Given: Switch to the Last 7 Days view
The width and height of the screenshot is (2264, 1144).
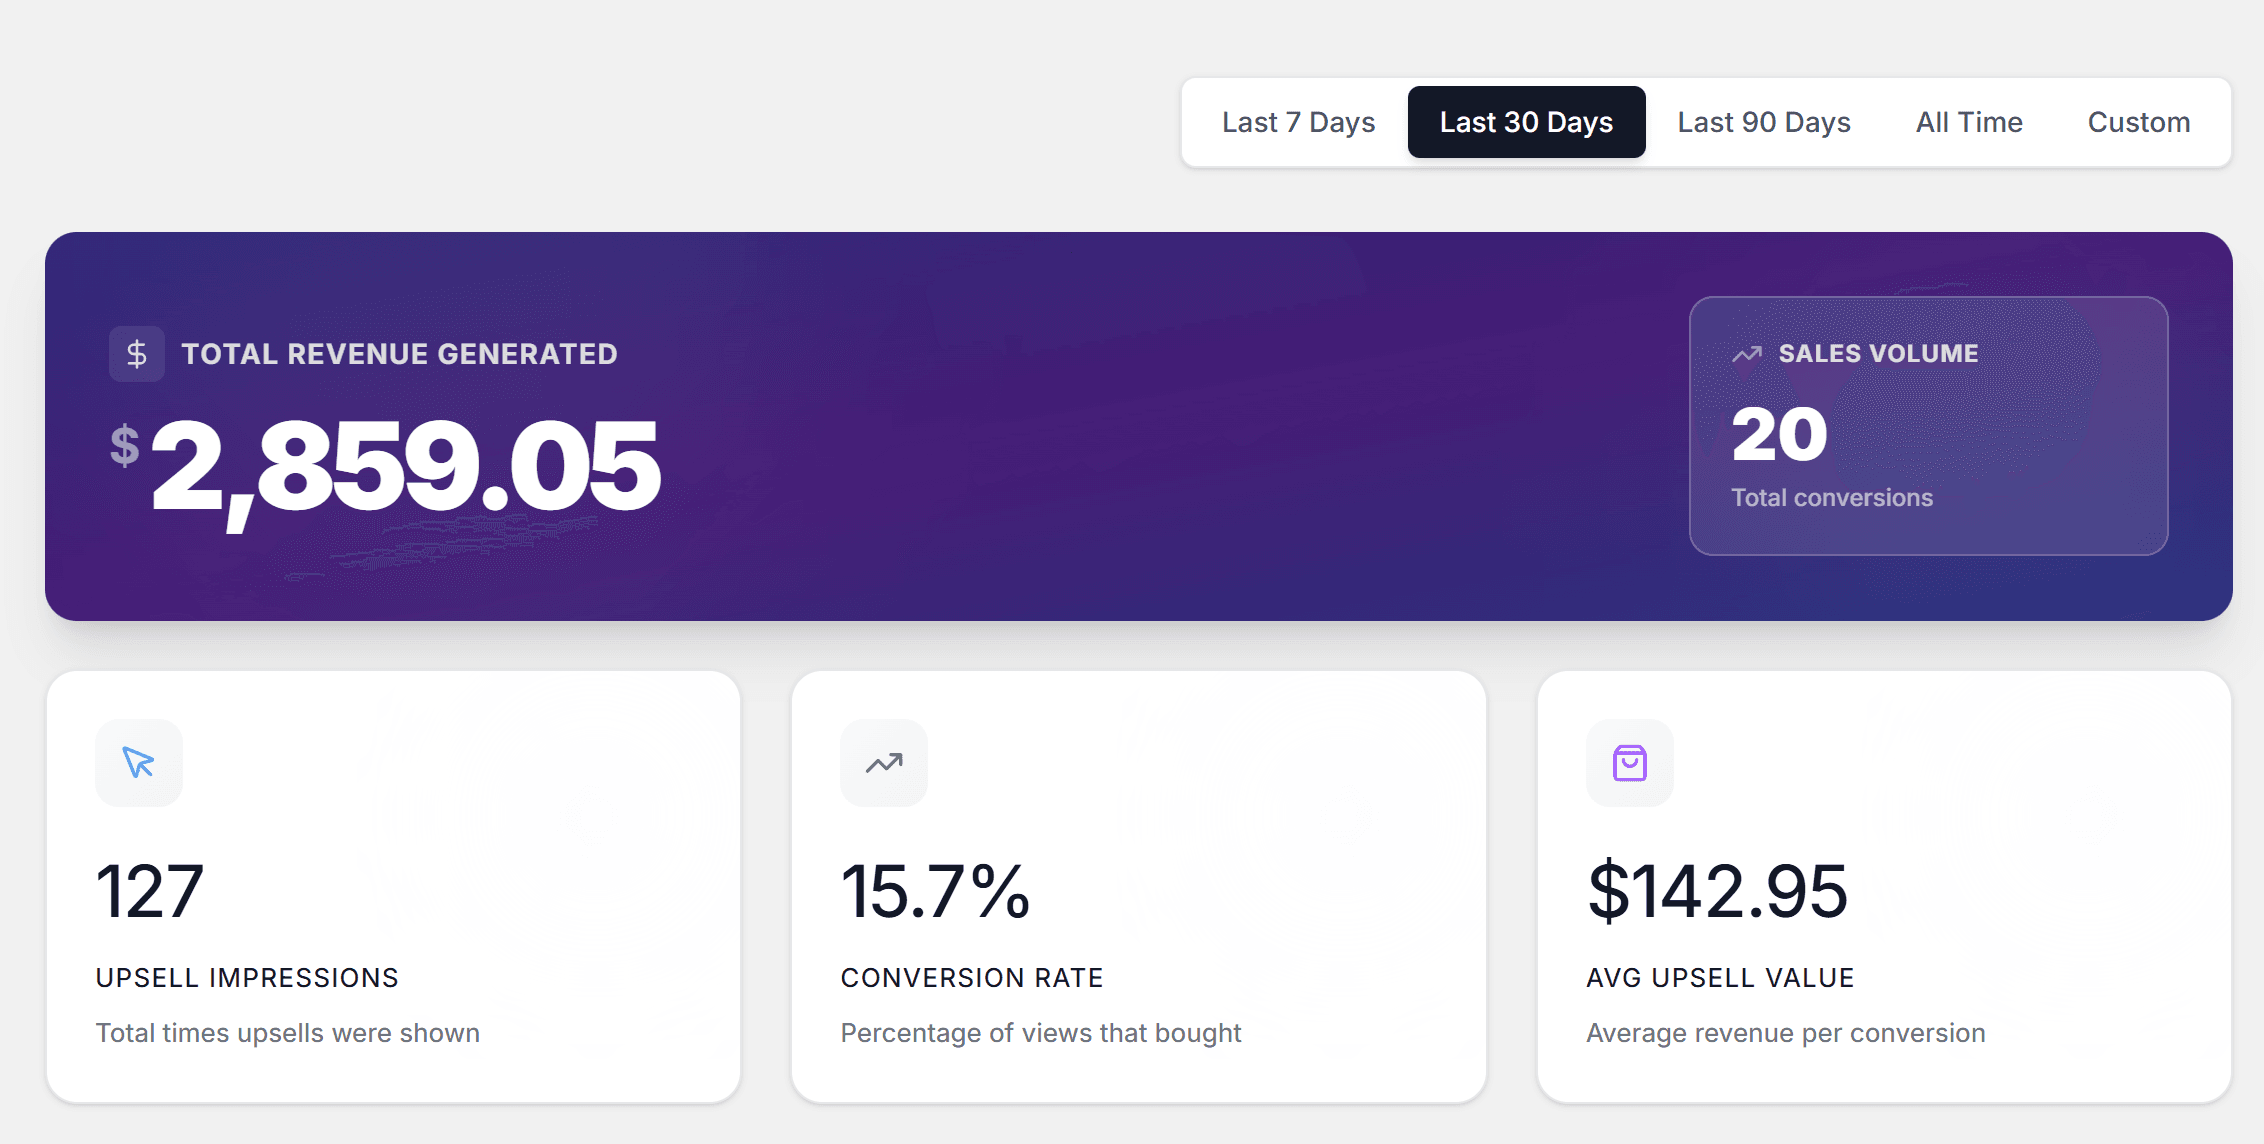Looking at the screenshot, I should tap(1298, 122).
